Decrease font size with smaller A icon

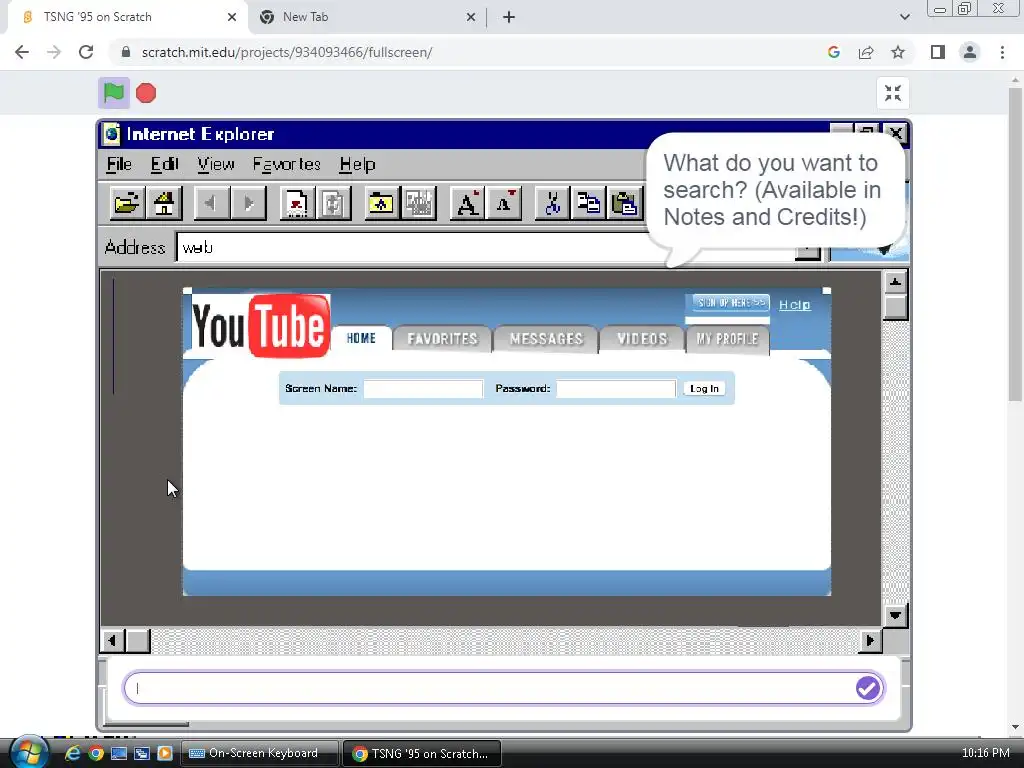pyautogui.click(x=504, y=203)
